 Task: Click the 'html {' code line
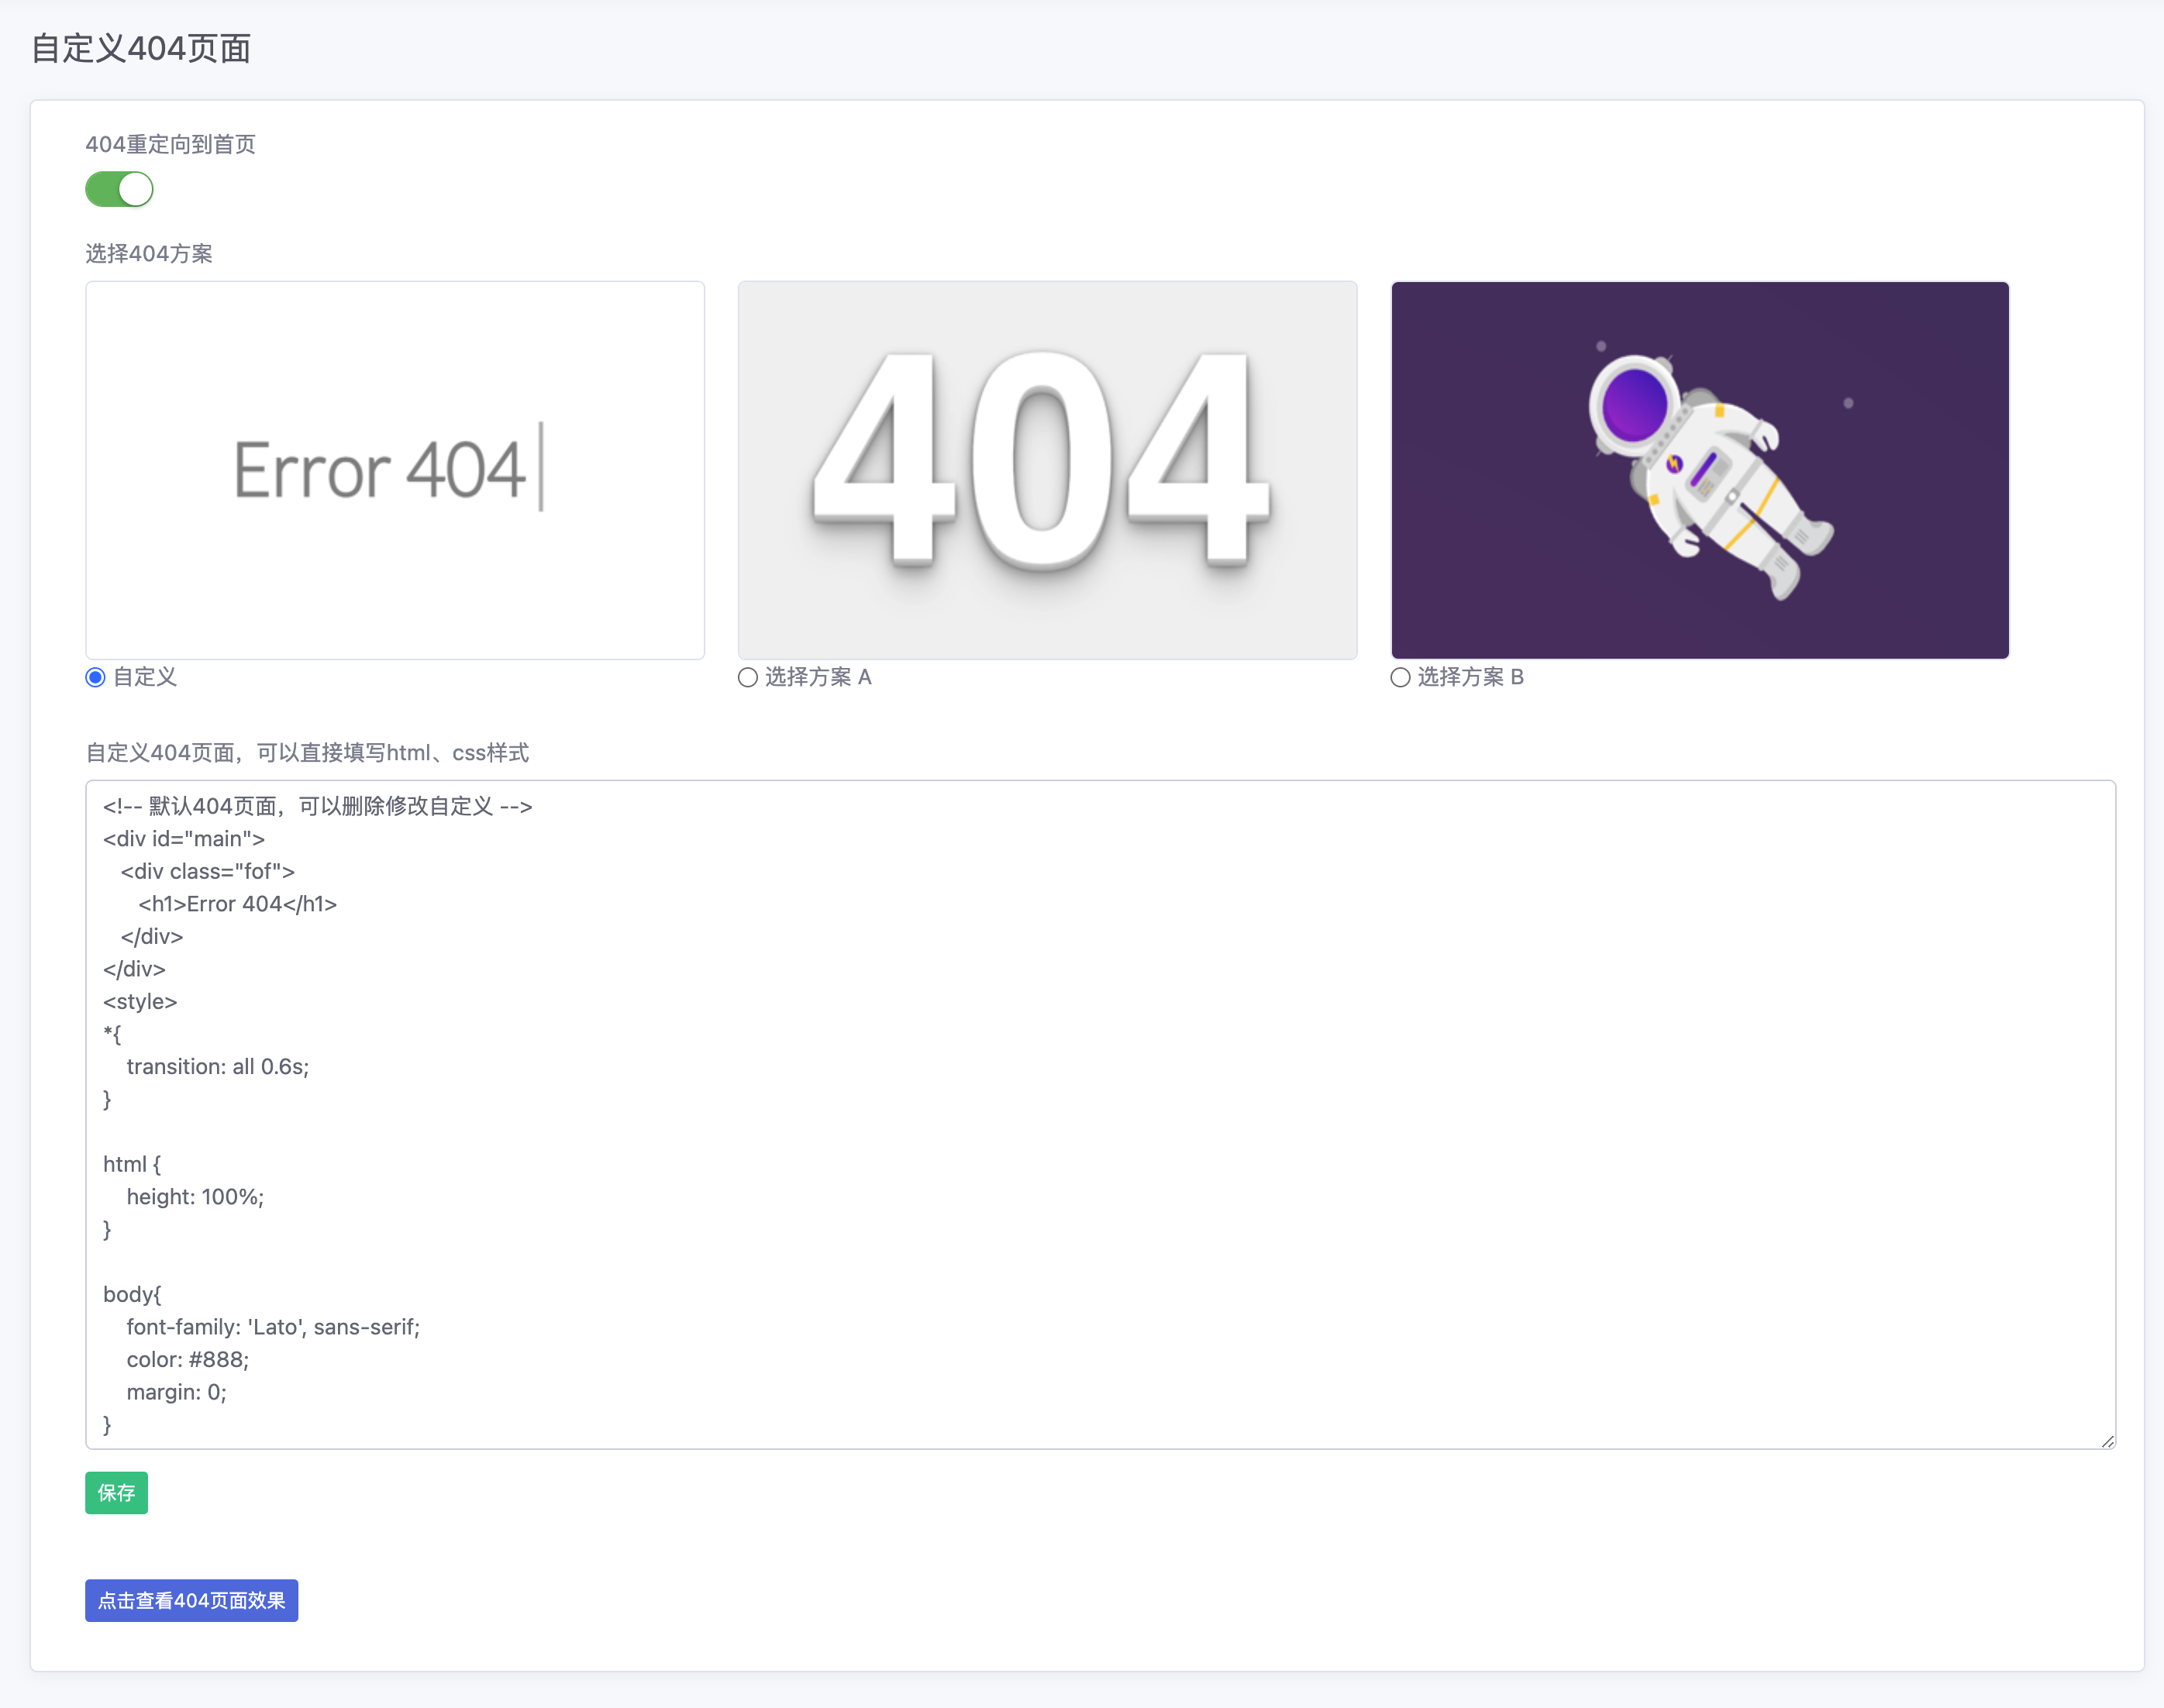[132, 1164]
